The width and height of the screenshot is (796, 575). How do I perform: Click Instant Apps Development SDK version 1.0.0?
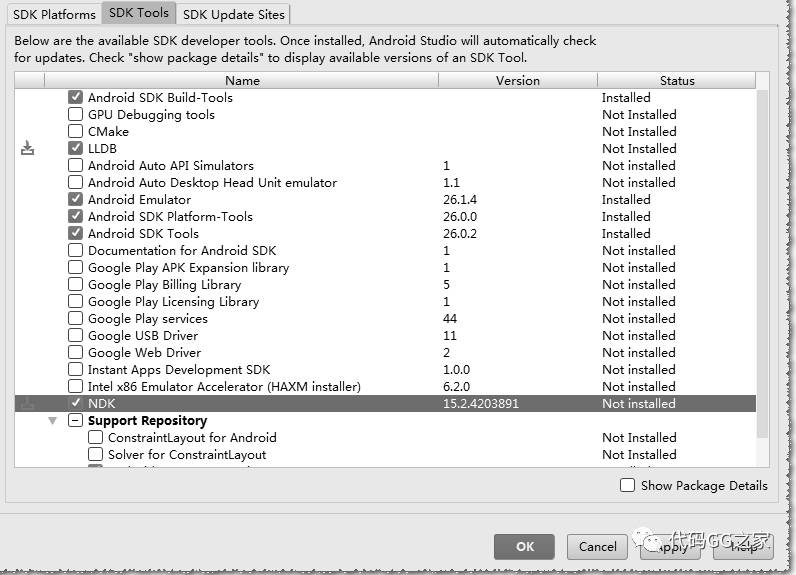(456, 369)
